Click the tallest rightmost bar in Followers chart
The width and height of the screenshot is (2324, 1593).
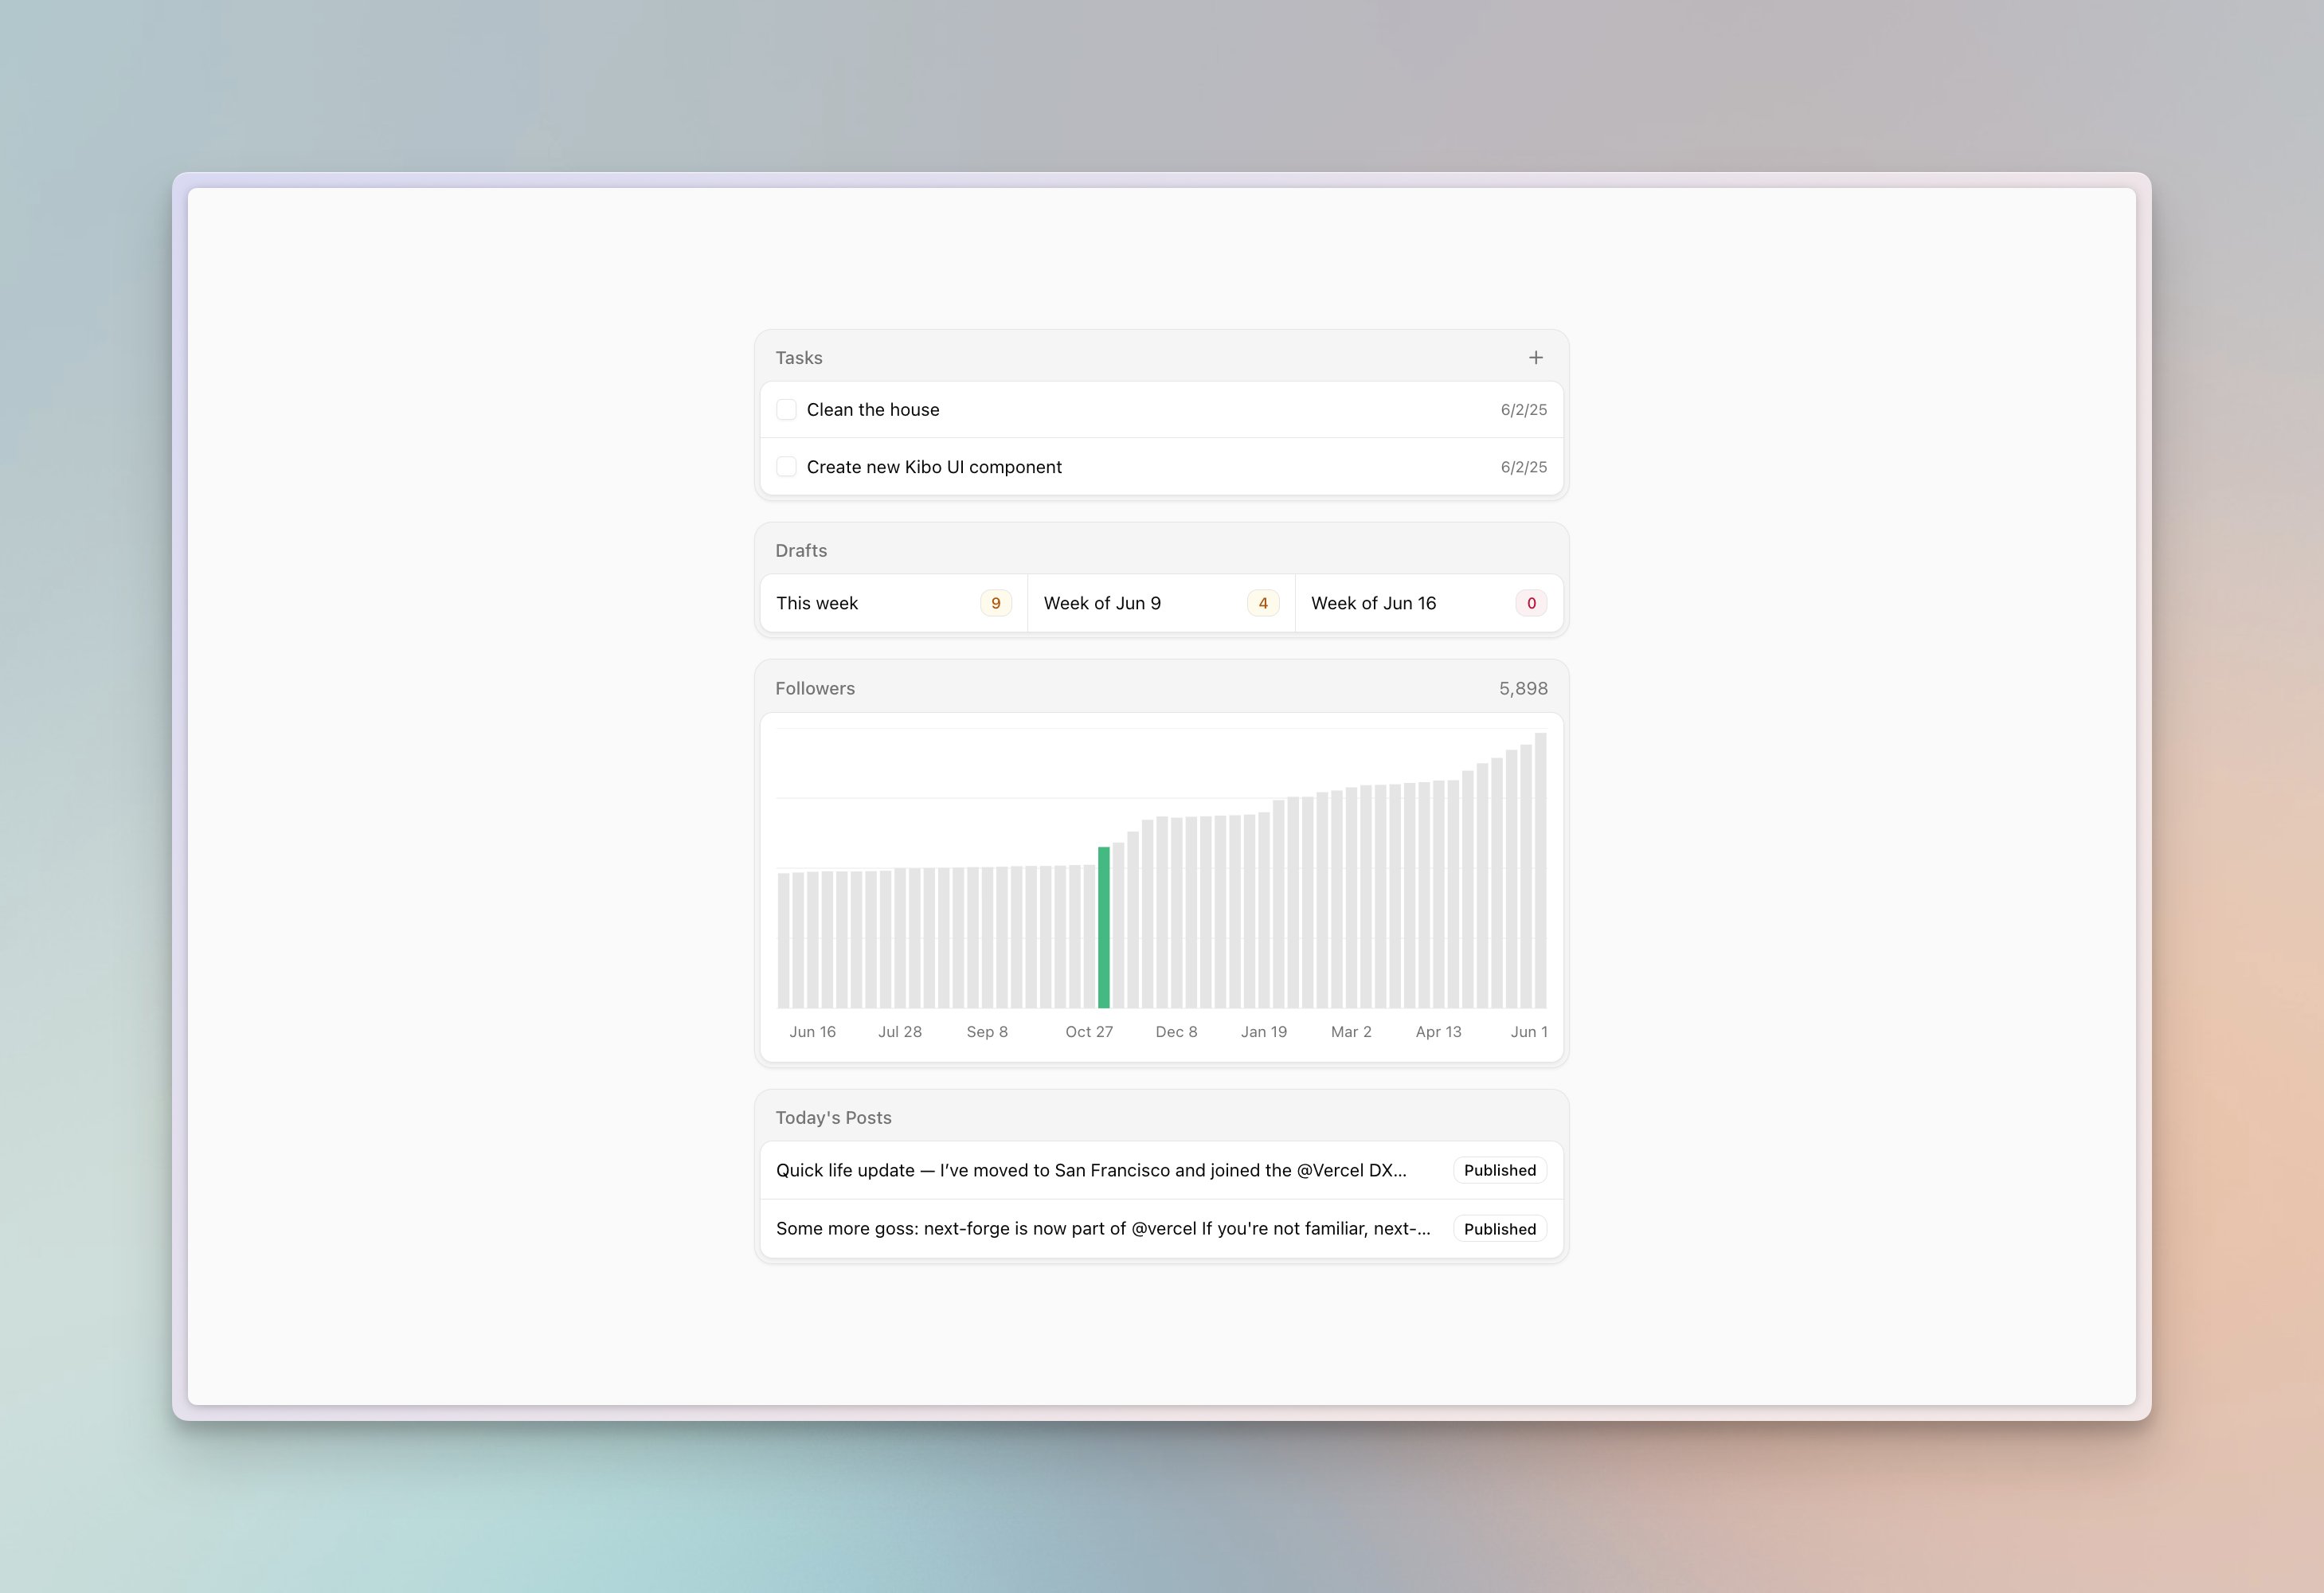pyautogui.click(x=1540, y=870)
